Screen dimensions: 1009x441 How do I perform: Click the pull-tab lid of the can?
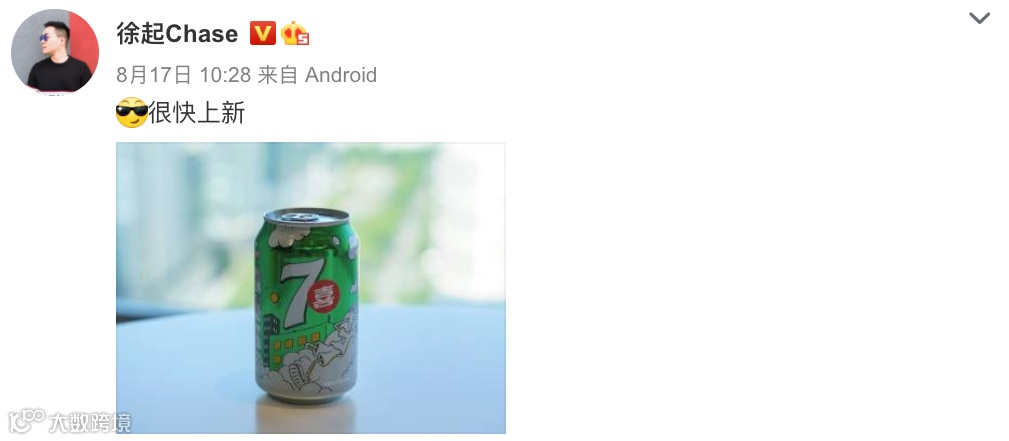click(x=306, y=216)
